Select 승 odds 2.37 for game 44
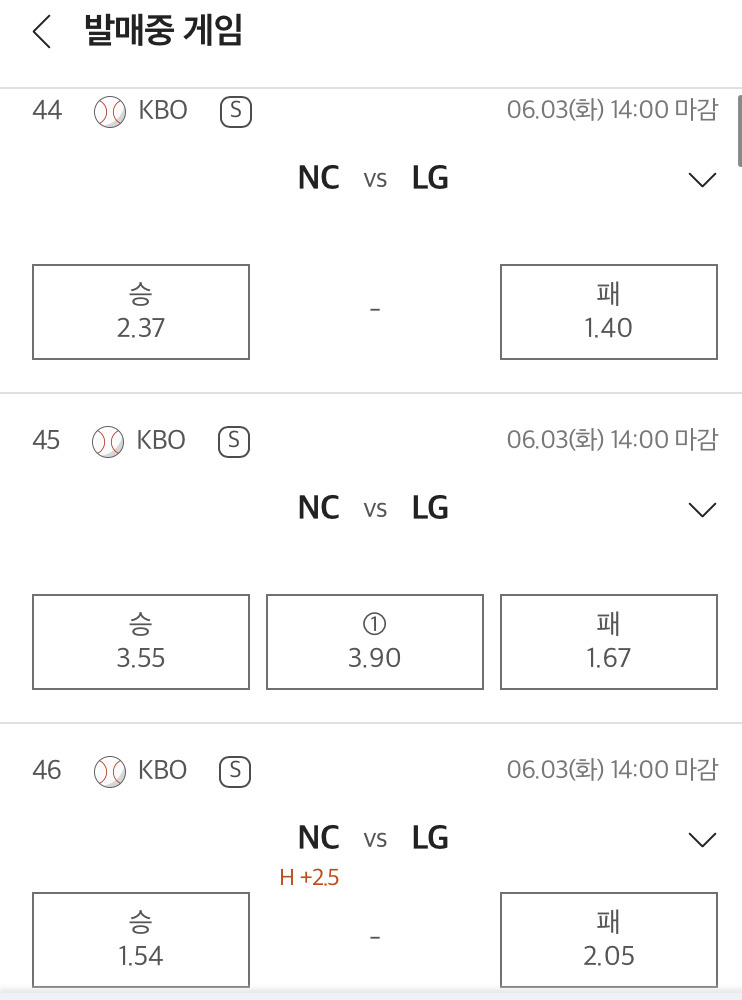 tap(141, 311)
